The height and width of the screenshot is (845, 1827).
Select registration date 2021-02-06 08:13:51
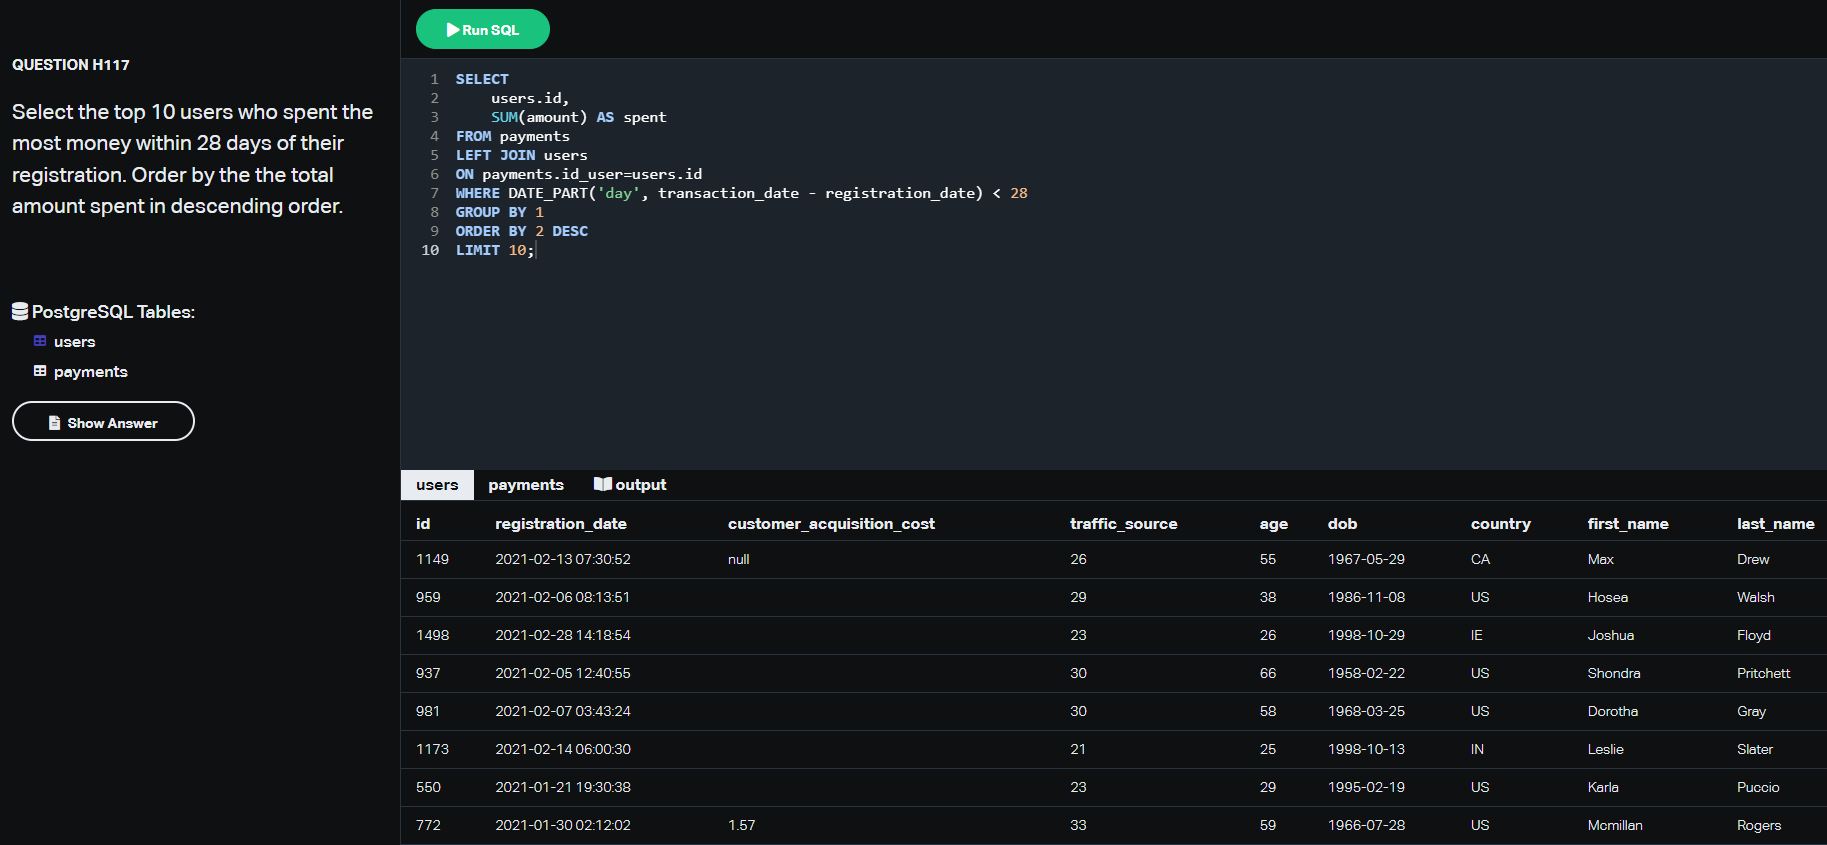pyautogui.click(x=562, y=597)
